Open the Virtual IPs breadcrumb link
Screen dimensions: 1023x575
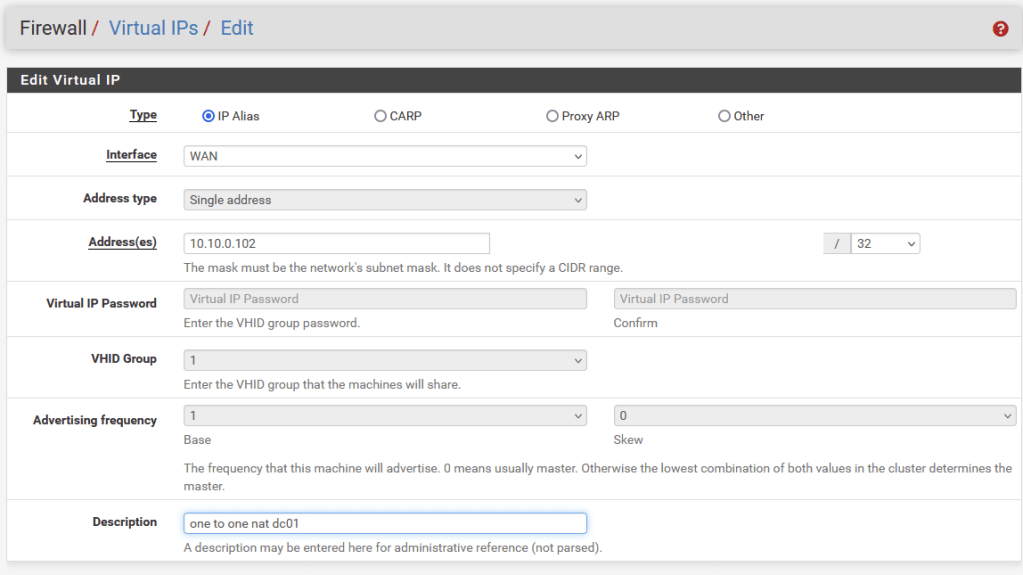153,28
